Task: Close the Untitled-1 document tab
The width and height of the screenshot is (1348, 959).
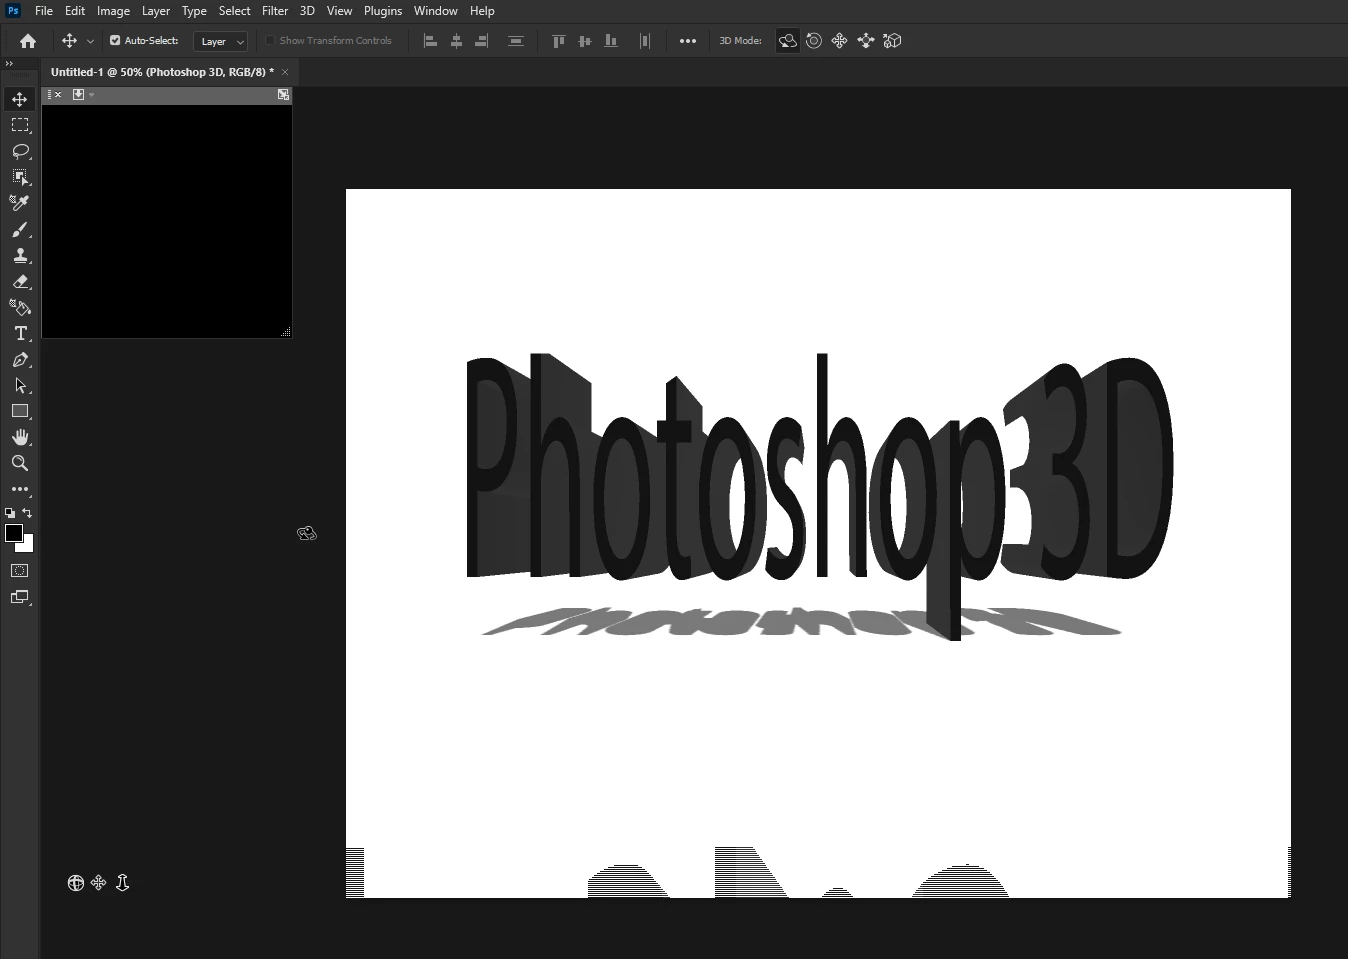Action: click(285, 72)
